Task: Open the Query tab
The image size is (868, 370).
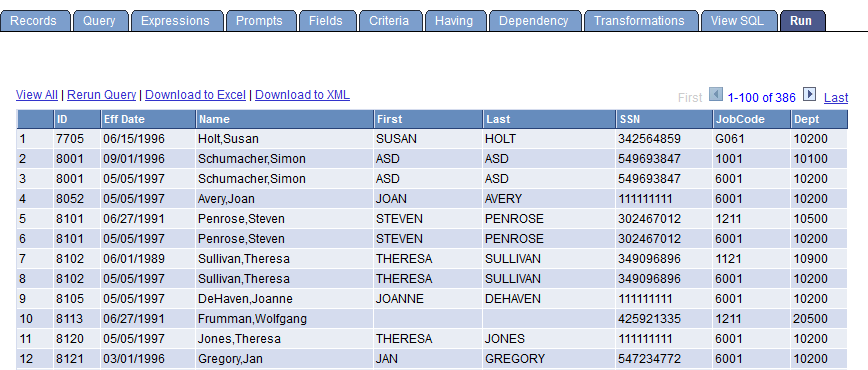Action: coord(100,21)
